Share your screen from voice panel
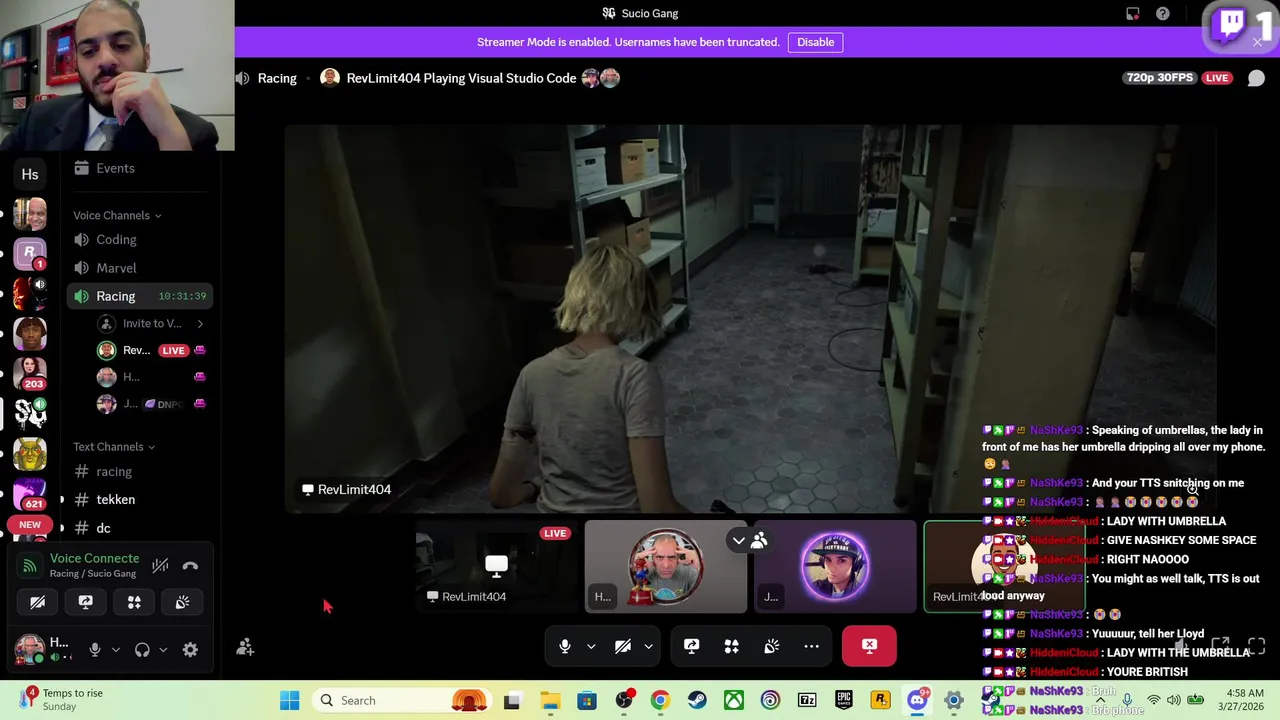The width and height of the screenshot is (1280, 720). pos(85,602)
